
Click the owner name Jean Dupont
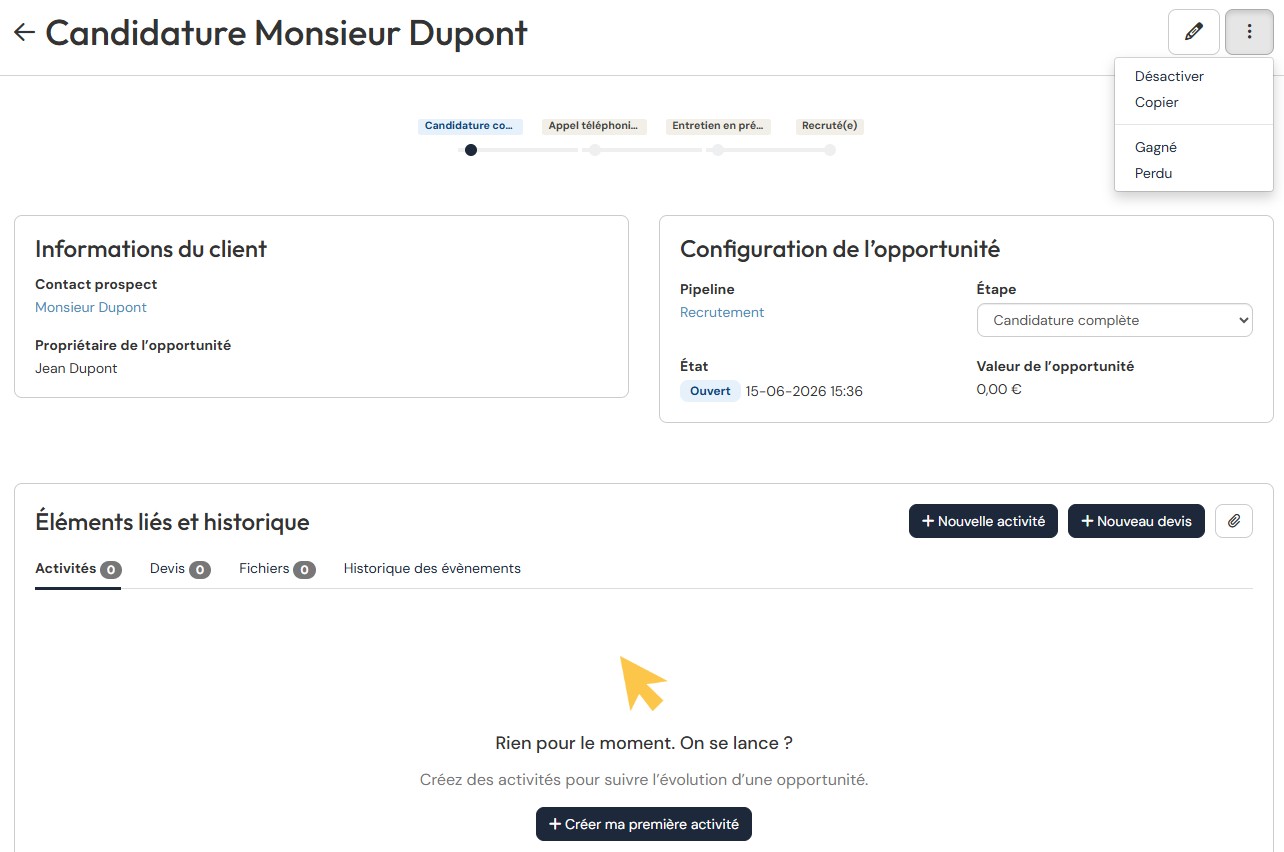[76, 368]
